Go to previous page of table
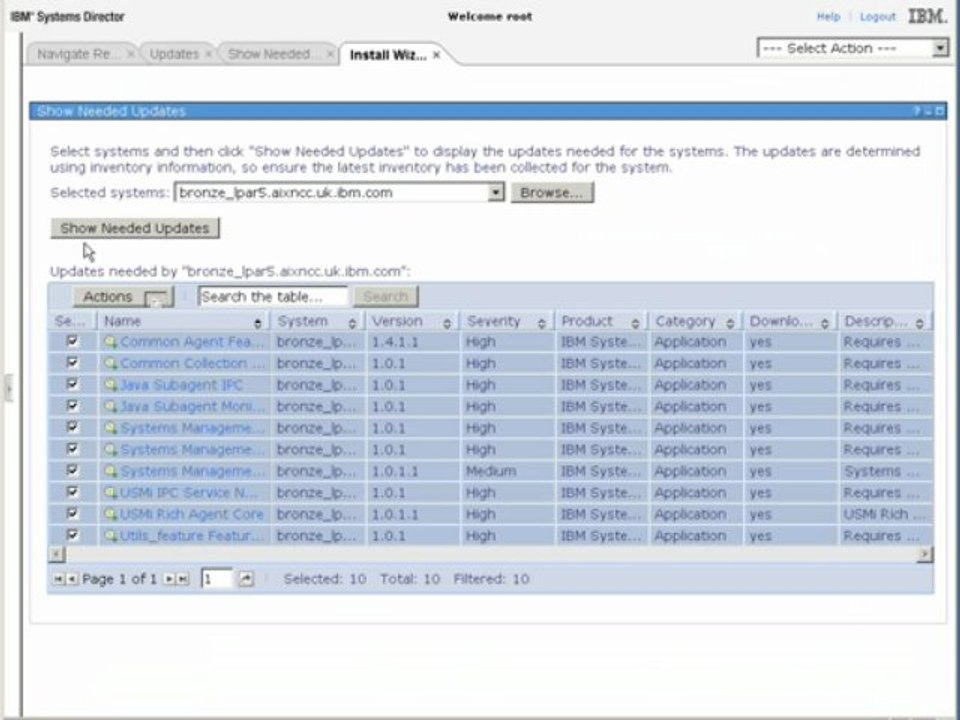 [x=72, y=579]
